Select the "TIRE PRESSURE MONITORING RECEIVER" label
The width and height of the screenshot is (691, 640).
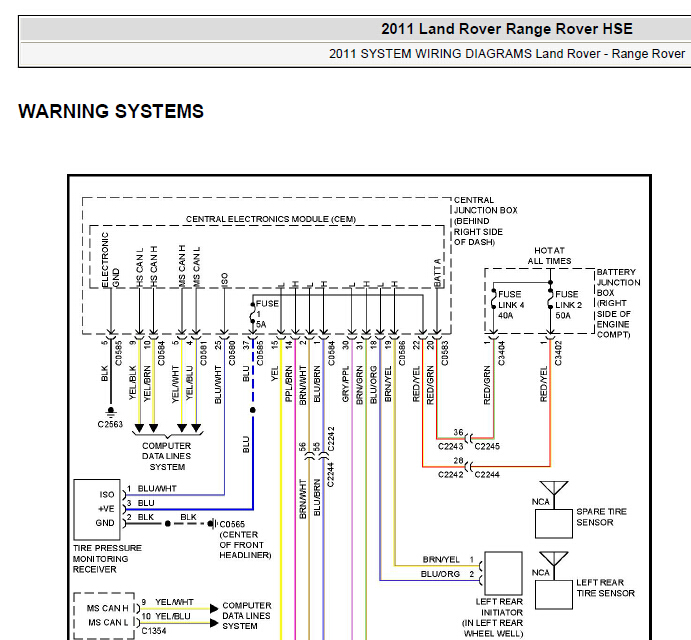point(107,559)
